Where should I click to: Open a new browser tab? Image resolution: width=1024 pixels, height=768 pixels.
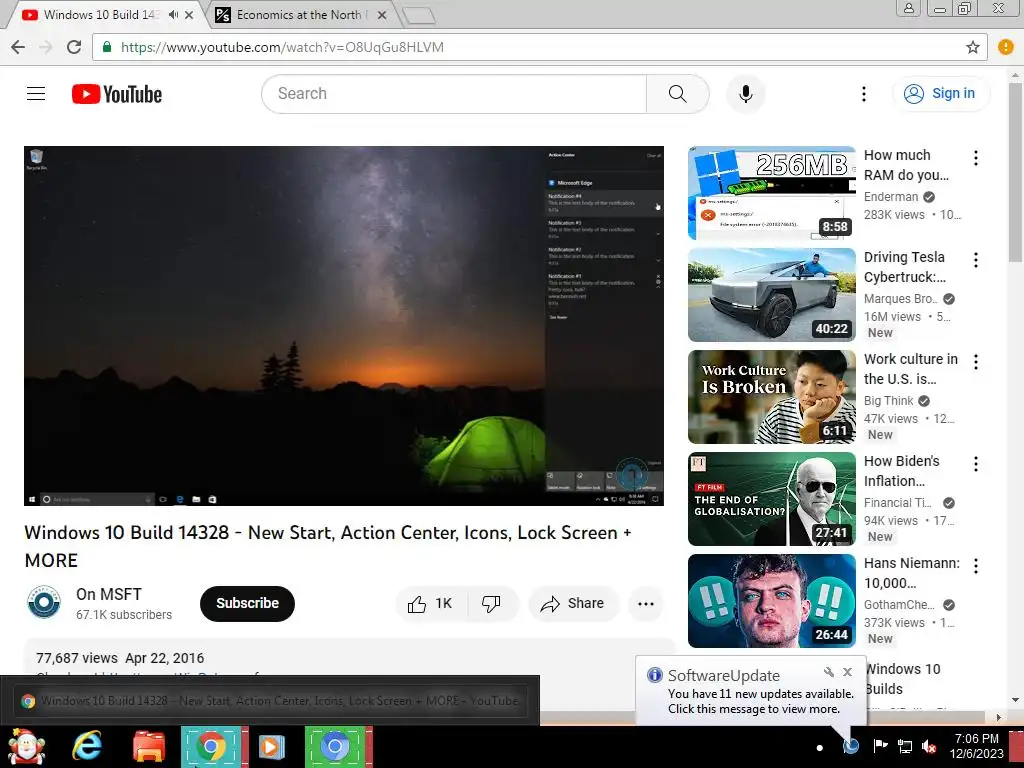419,15
